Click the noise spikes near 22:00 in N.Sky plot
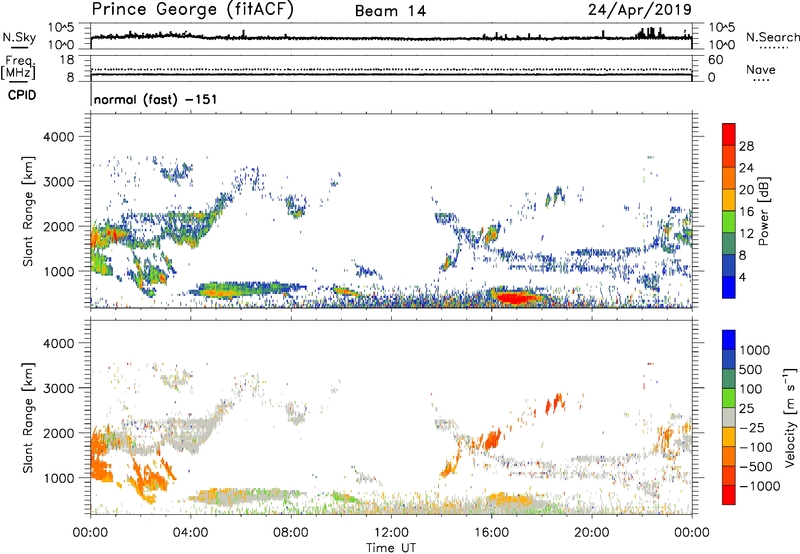 pyautogui.click(x=649, y=33)
